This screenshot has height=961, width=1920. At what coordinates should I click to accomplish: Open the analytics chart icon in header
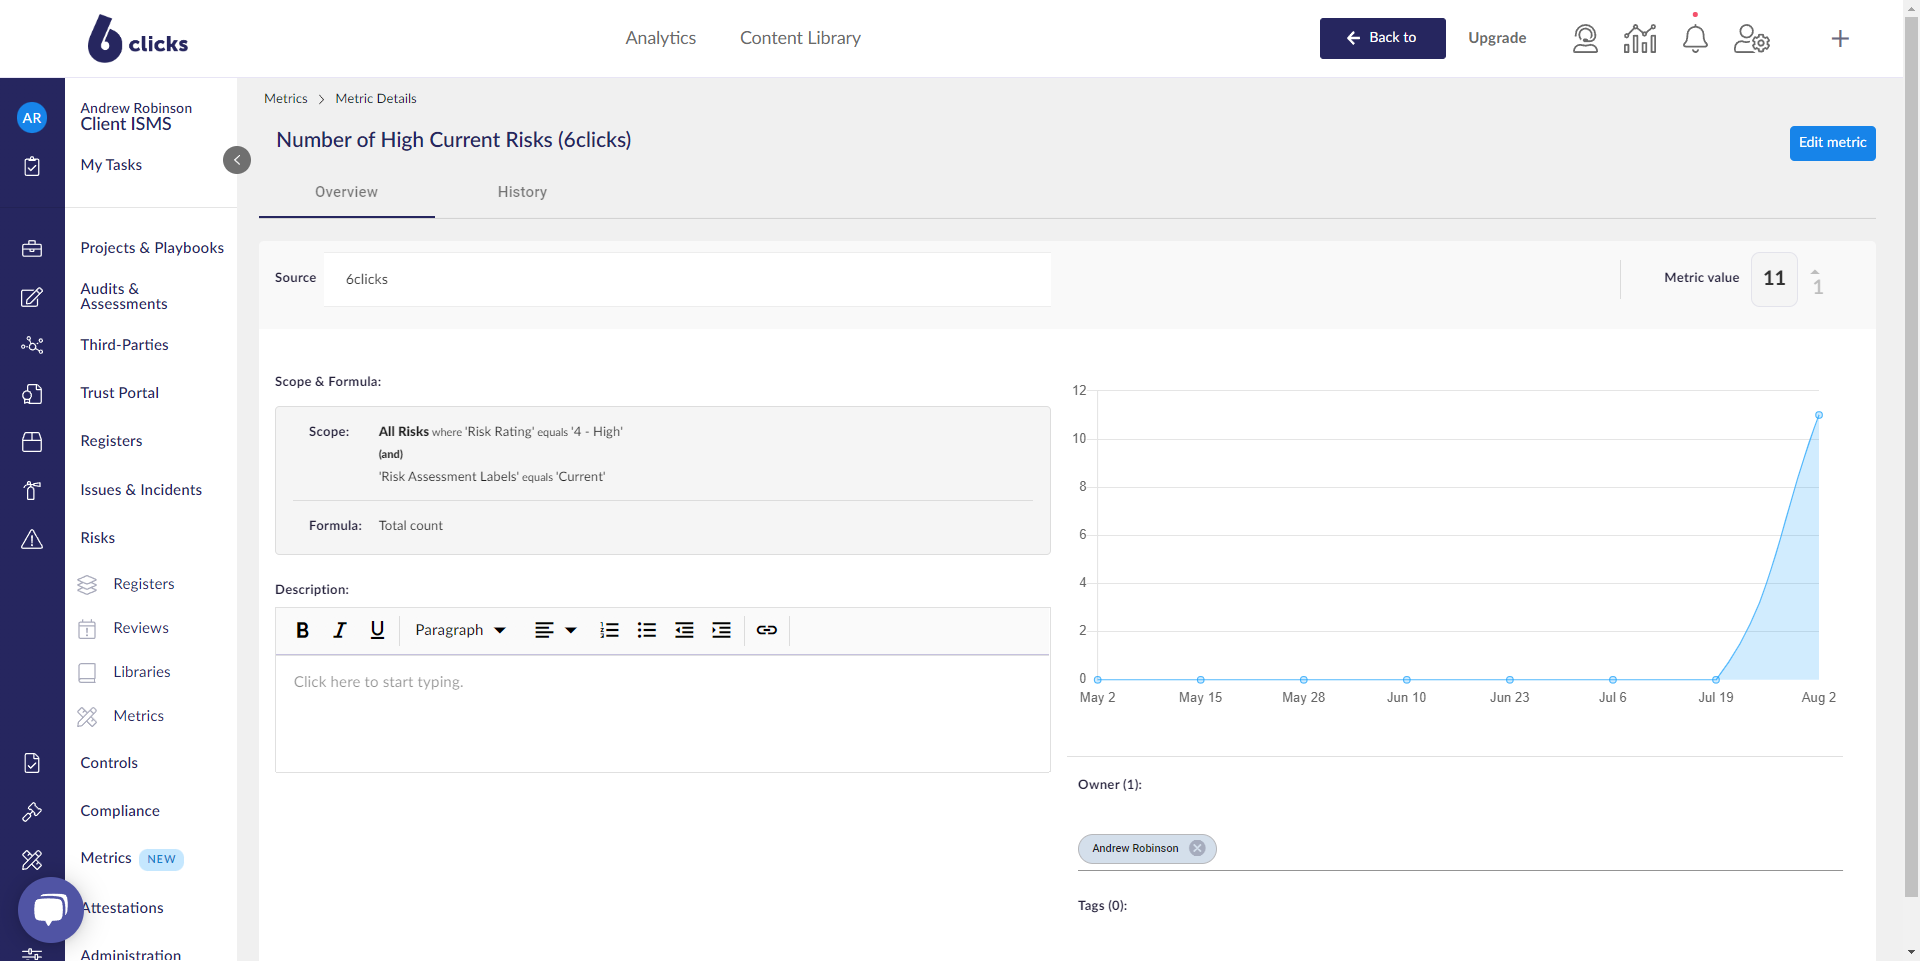(x=1640, y=39)
